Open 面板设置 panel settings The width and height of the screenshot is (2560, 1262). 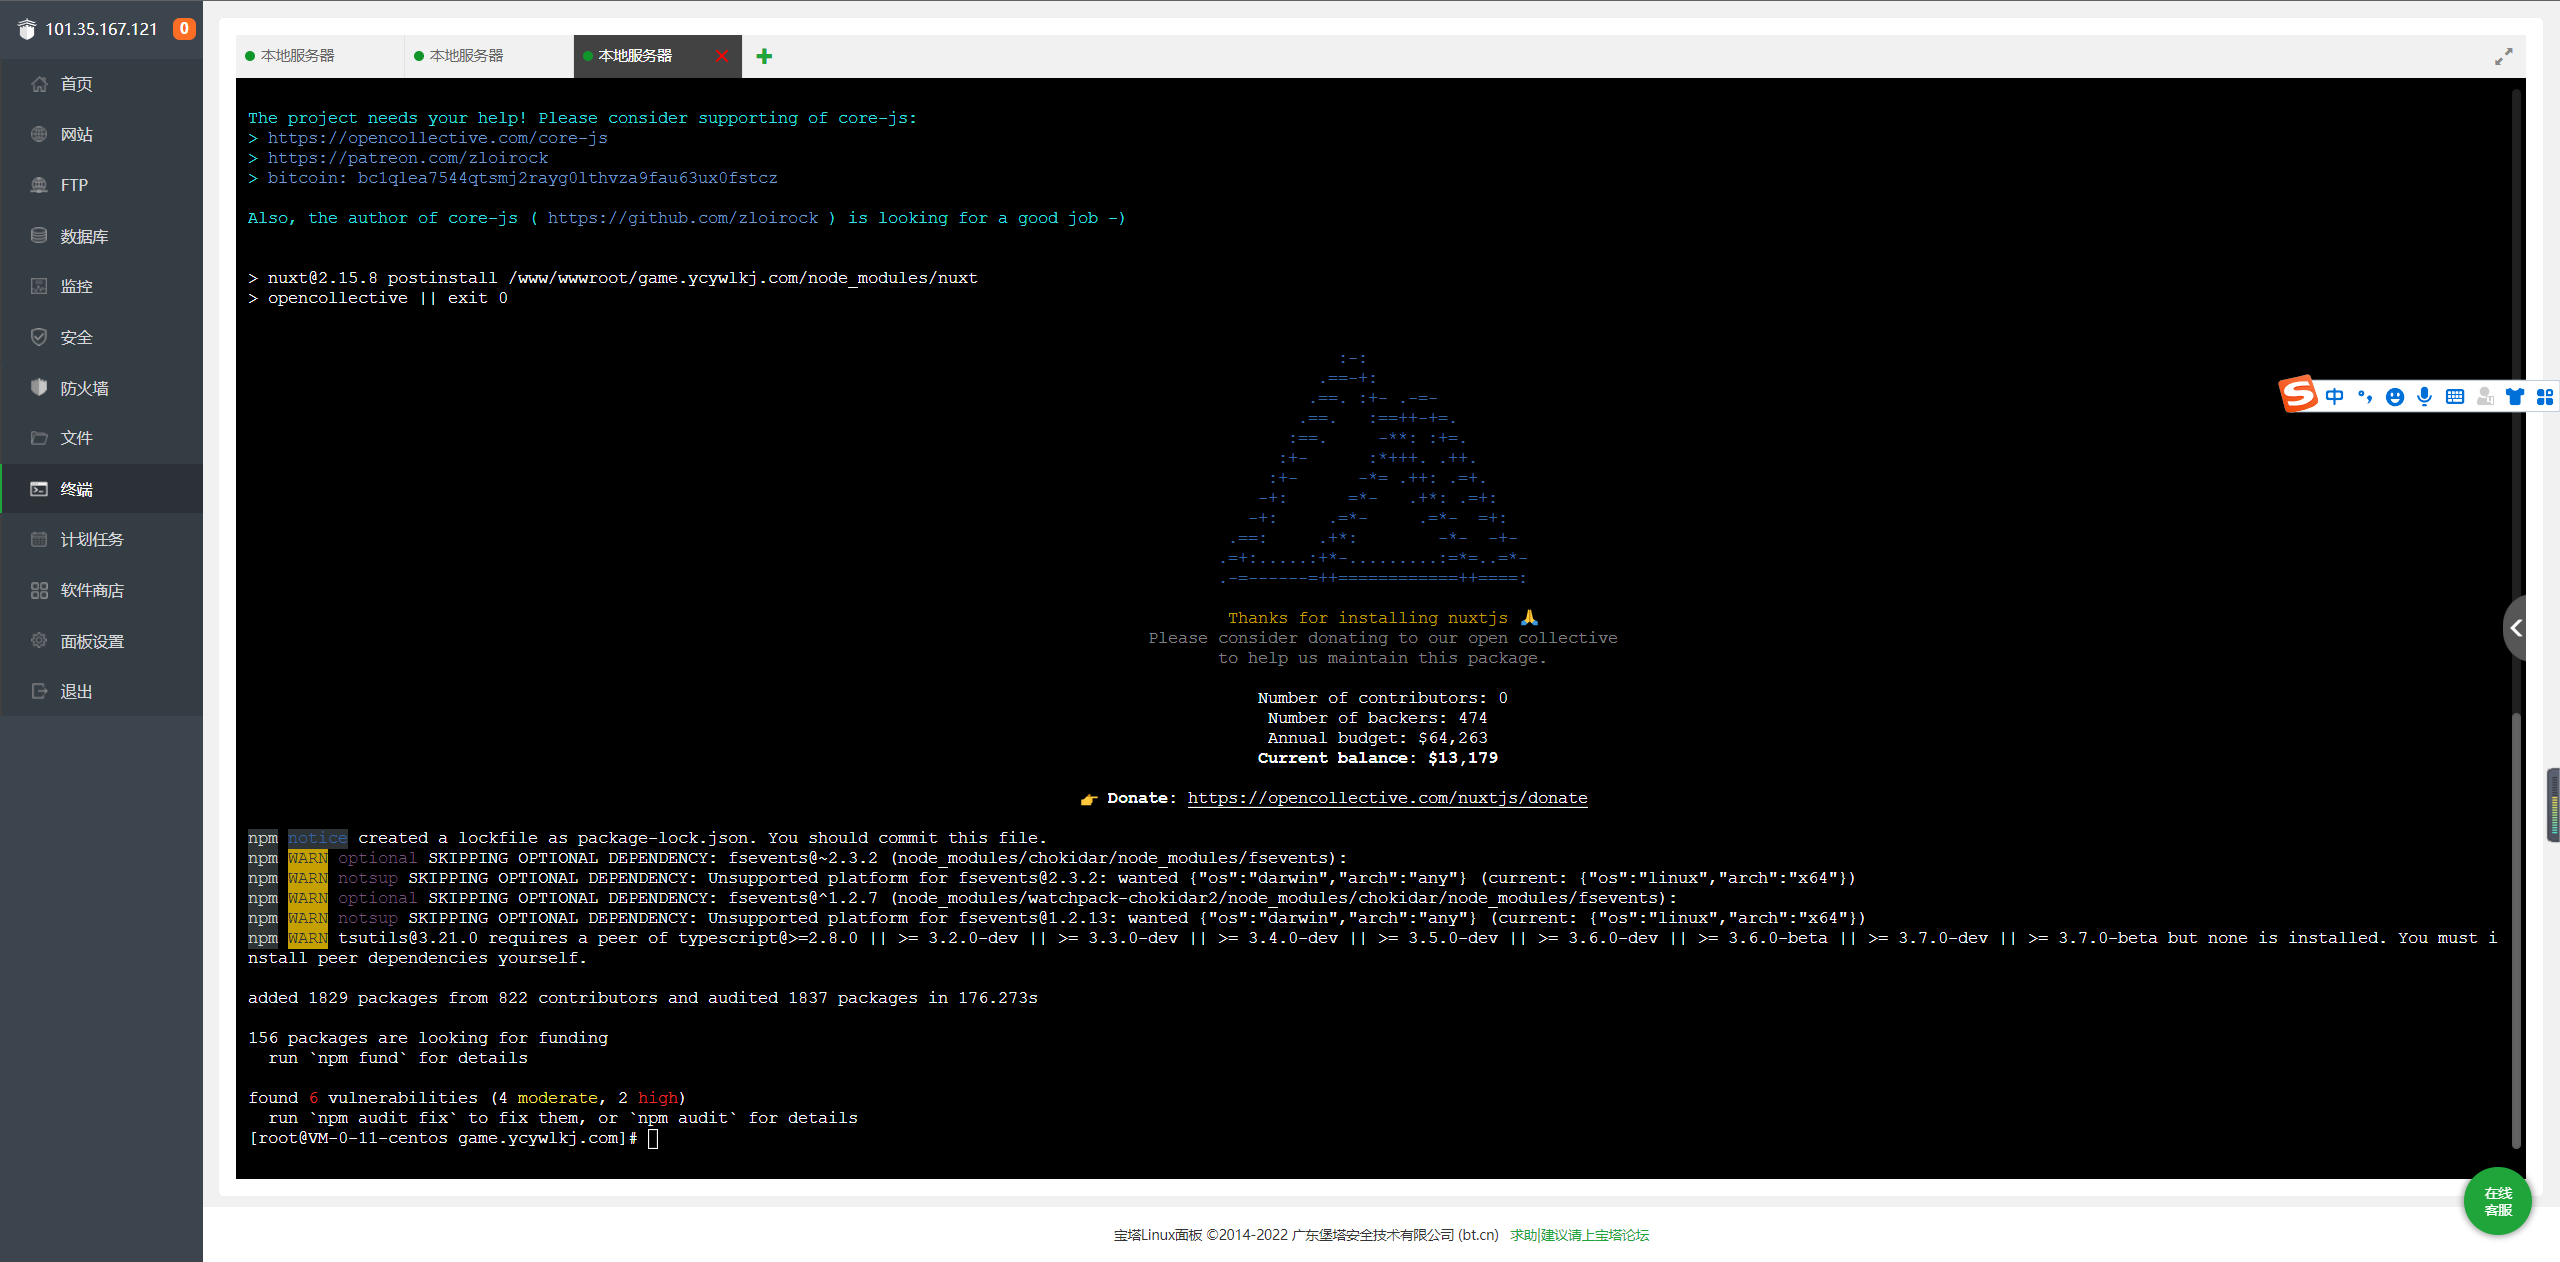coord(91,641)
